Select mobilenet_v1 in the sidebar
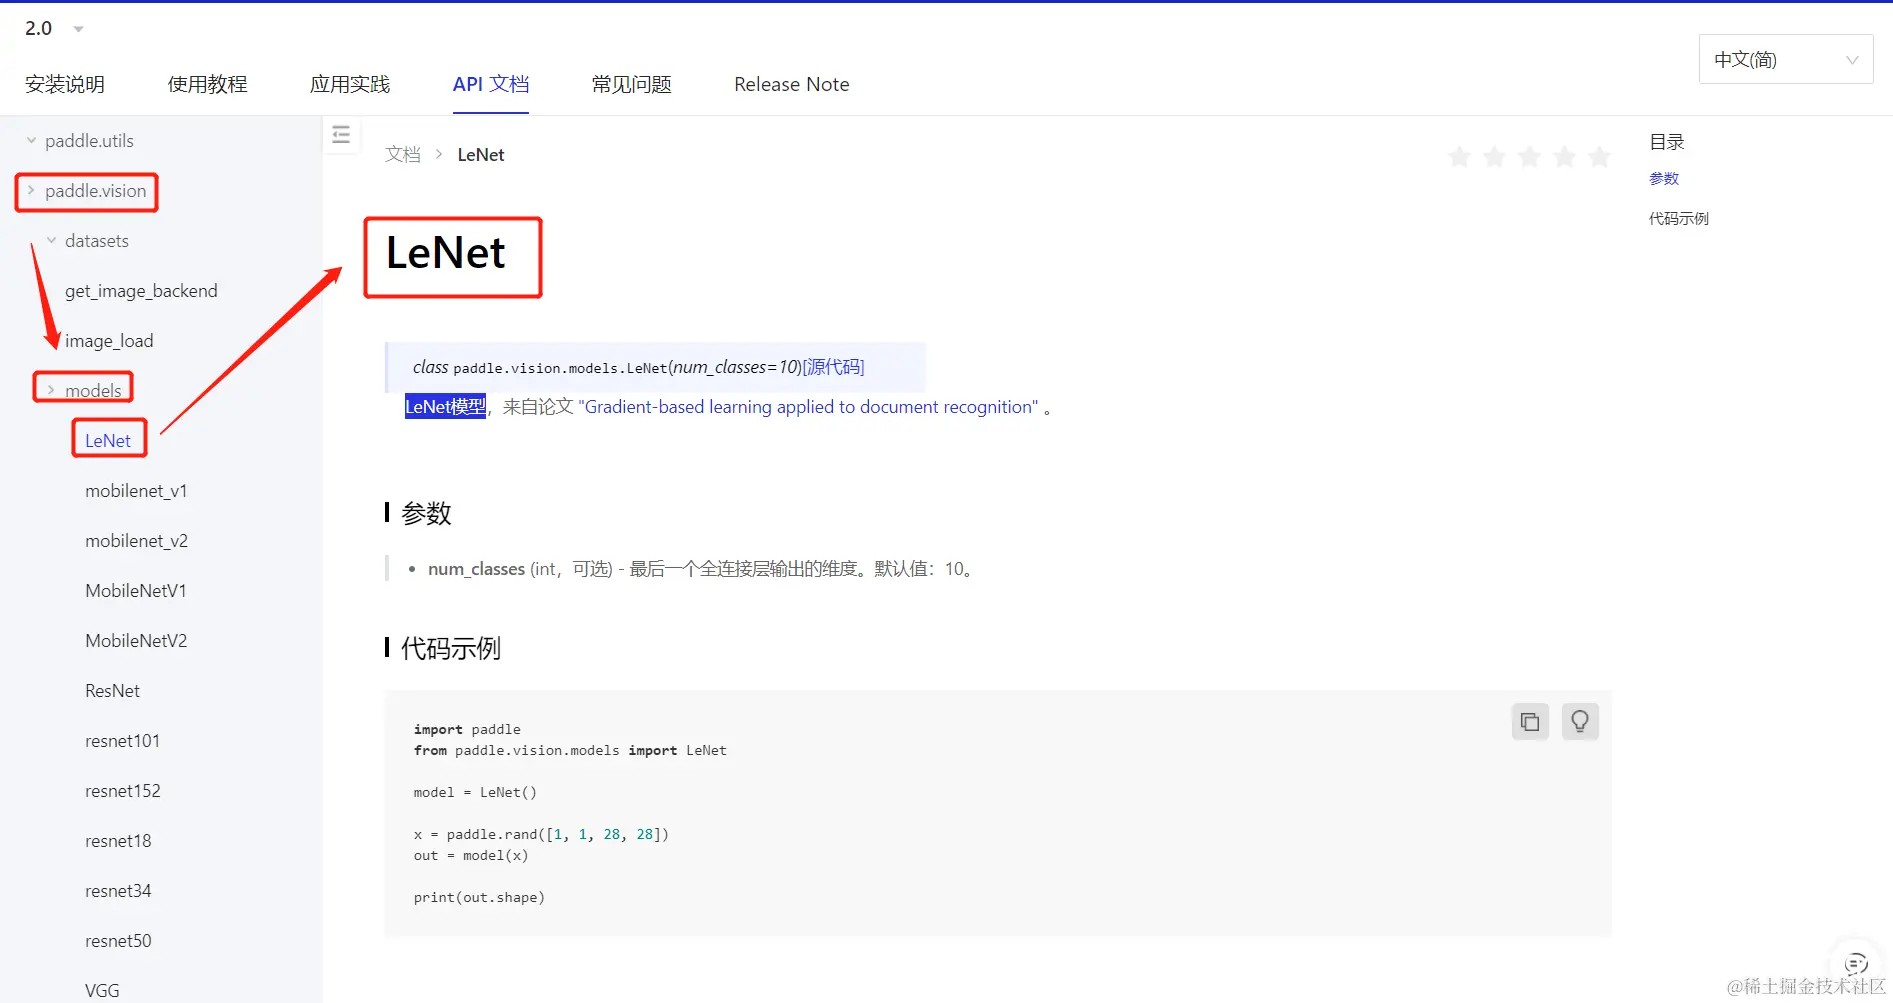The height and width of the screenshot is (1003, 1893). 136,490
